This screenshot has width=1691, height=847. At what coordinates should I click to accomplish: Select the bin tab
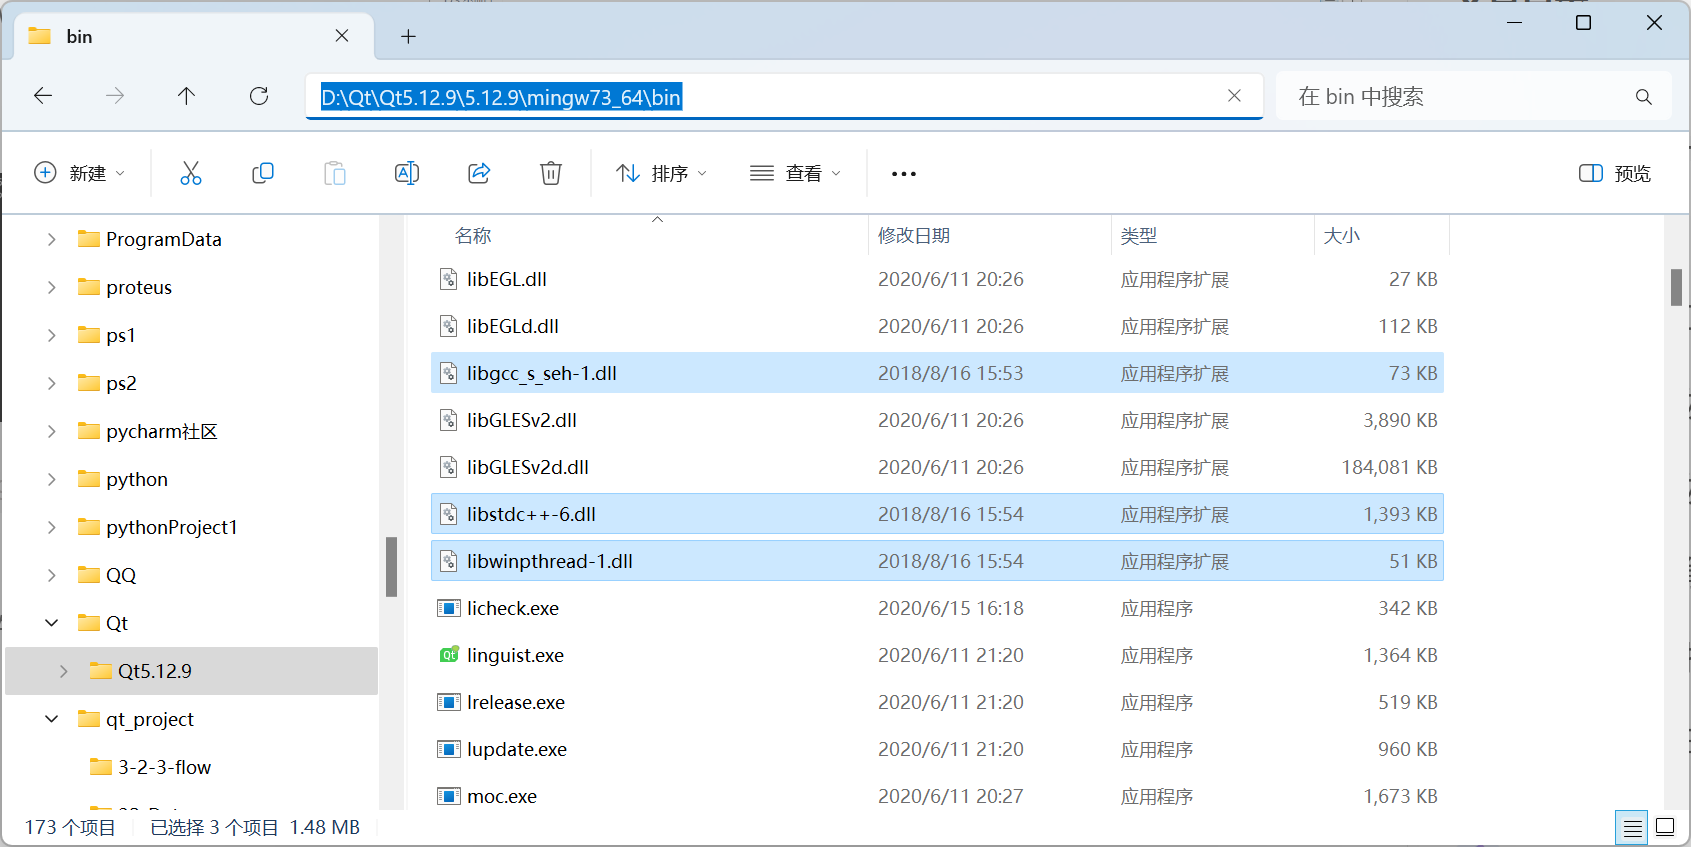(x=195, y=36)
